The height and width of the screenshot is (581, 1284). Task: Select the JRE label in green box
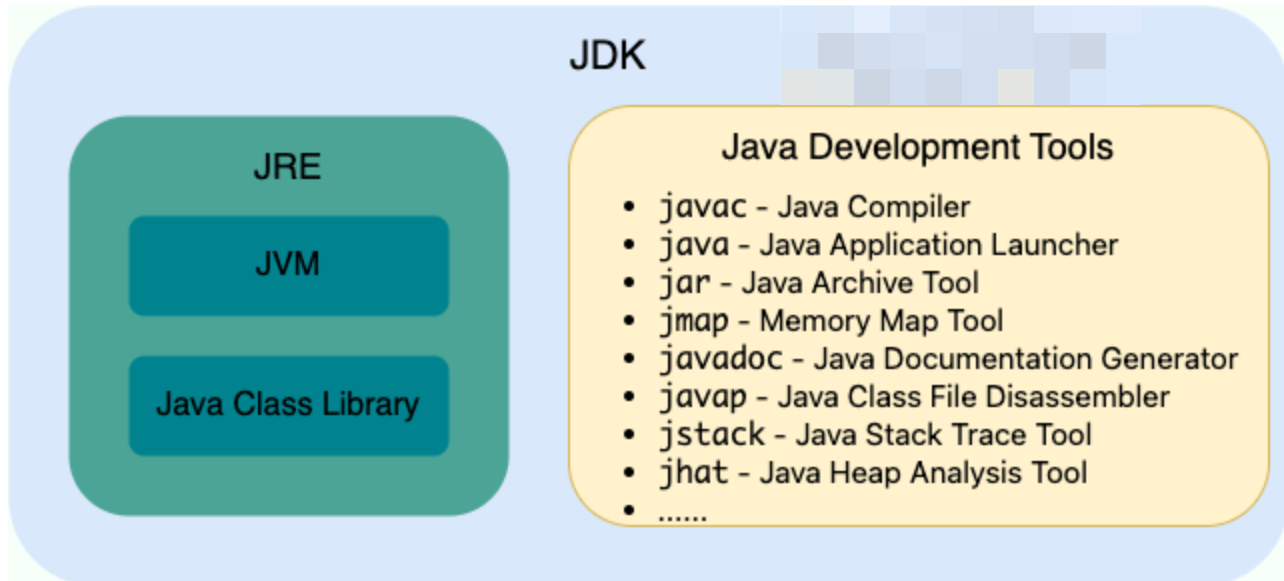[288, 166]
